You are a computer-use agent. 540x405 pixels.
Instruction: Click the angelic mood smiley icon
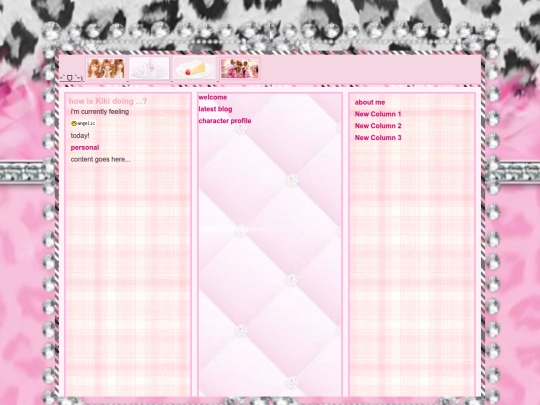[x=74, y=123]
